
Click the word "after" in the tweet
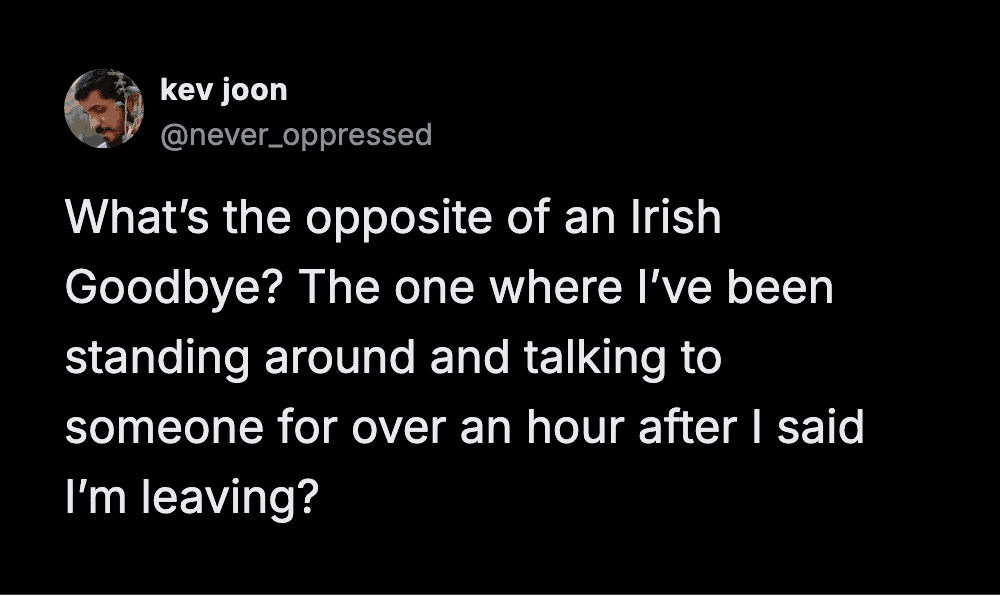(681, 429)
